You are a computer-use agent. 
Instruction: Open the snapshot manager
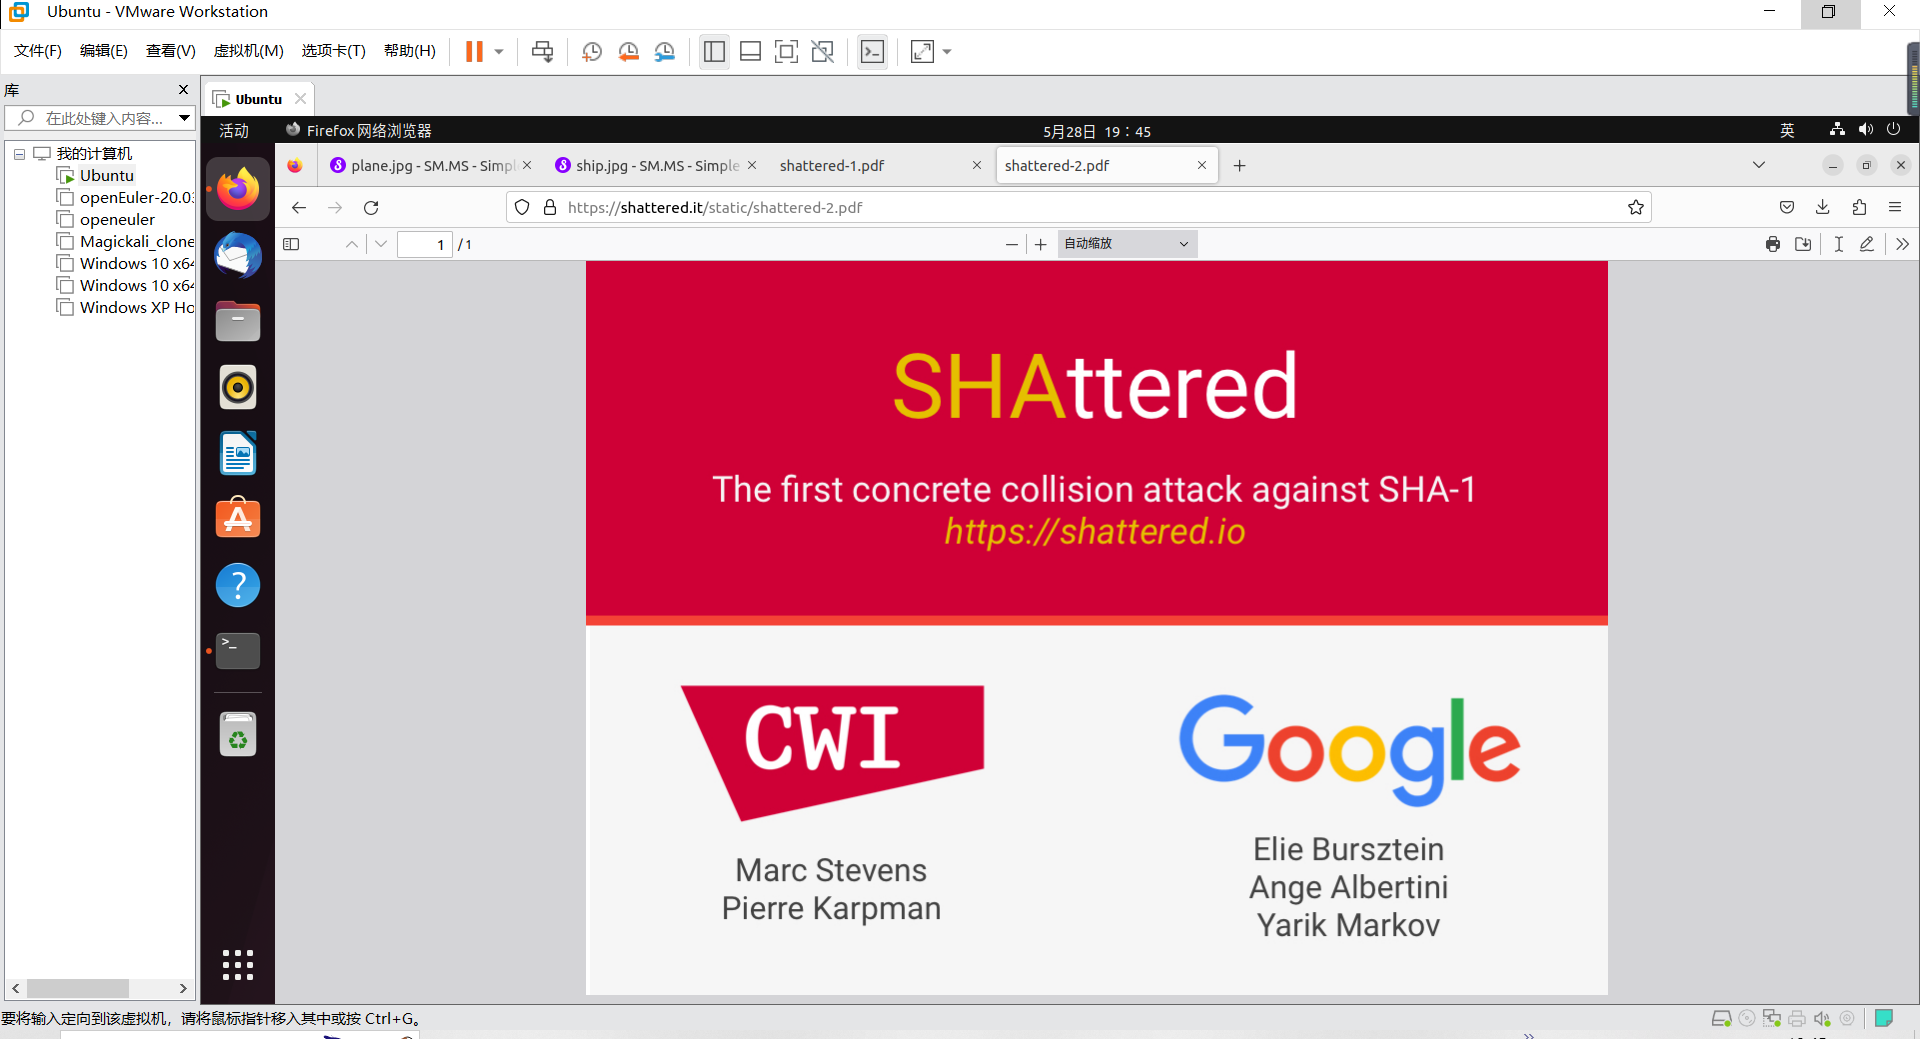(x=665, y=52)
